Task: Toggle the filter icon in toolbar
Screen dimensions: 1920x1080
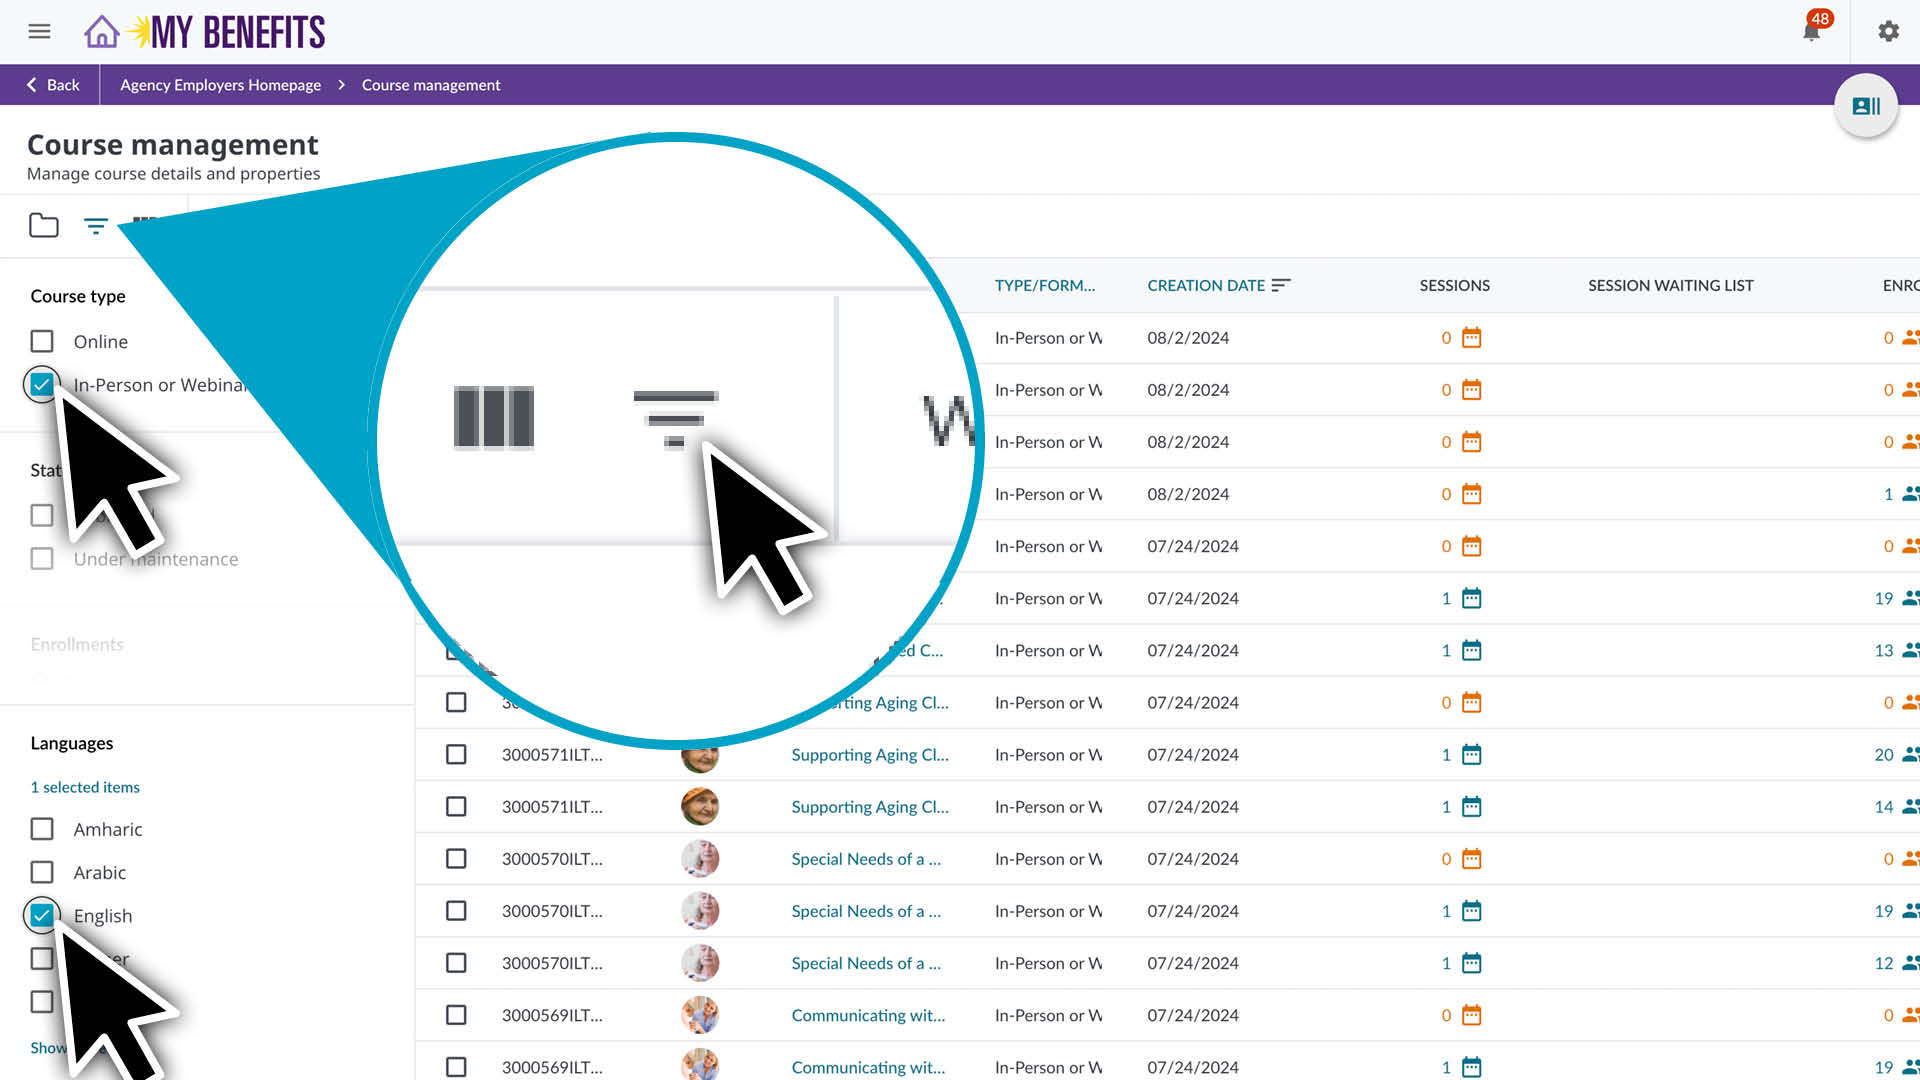Action: coord(95,226)
